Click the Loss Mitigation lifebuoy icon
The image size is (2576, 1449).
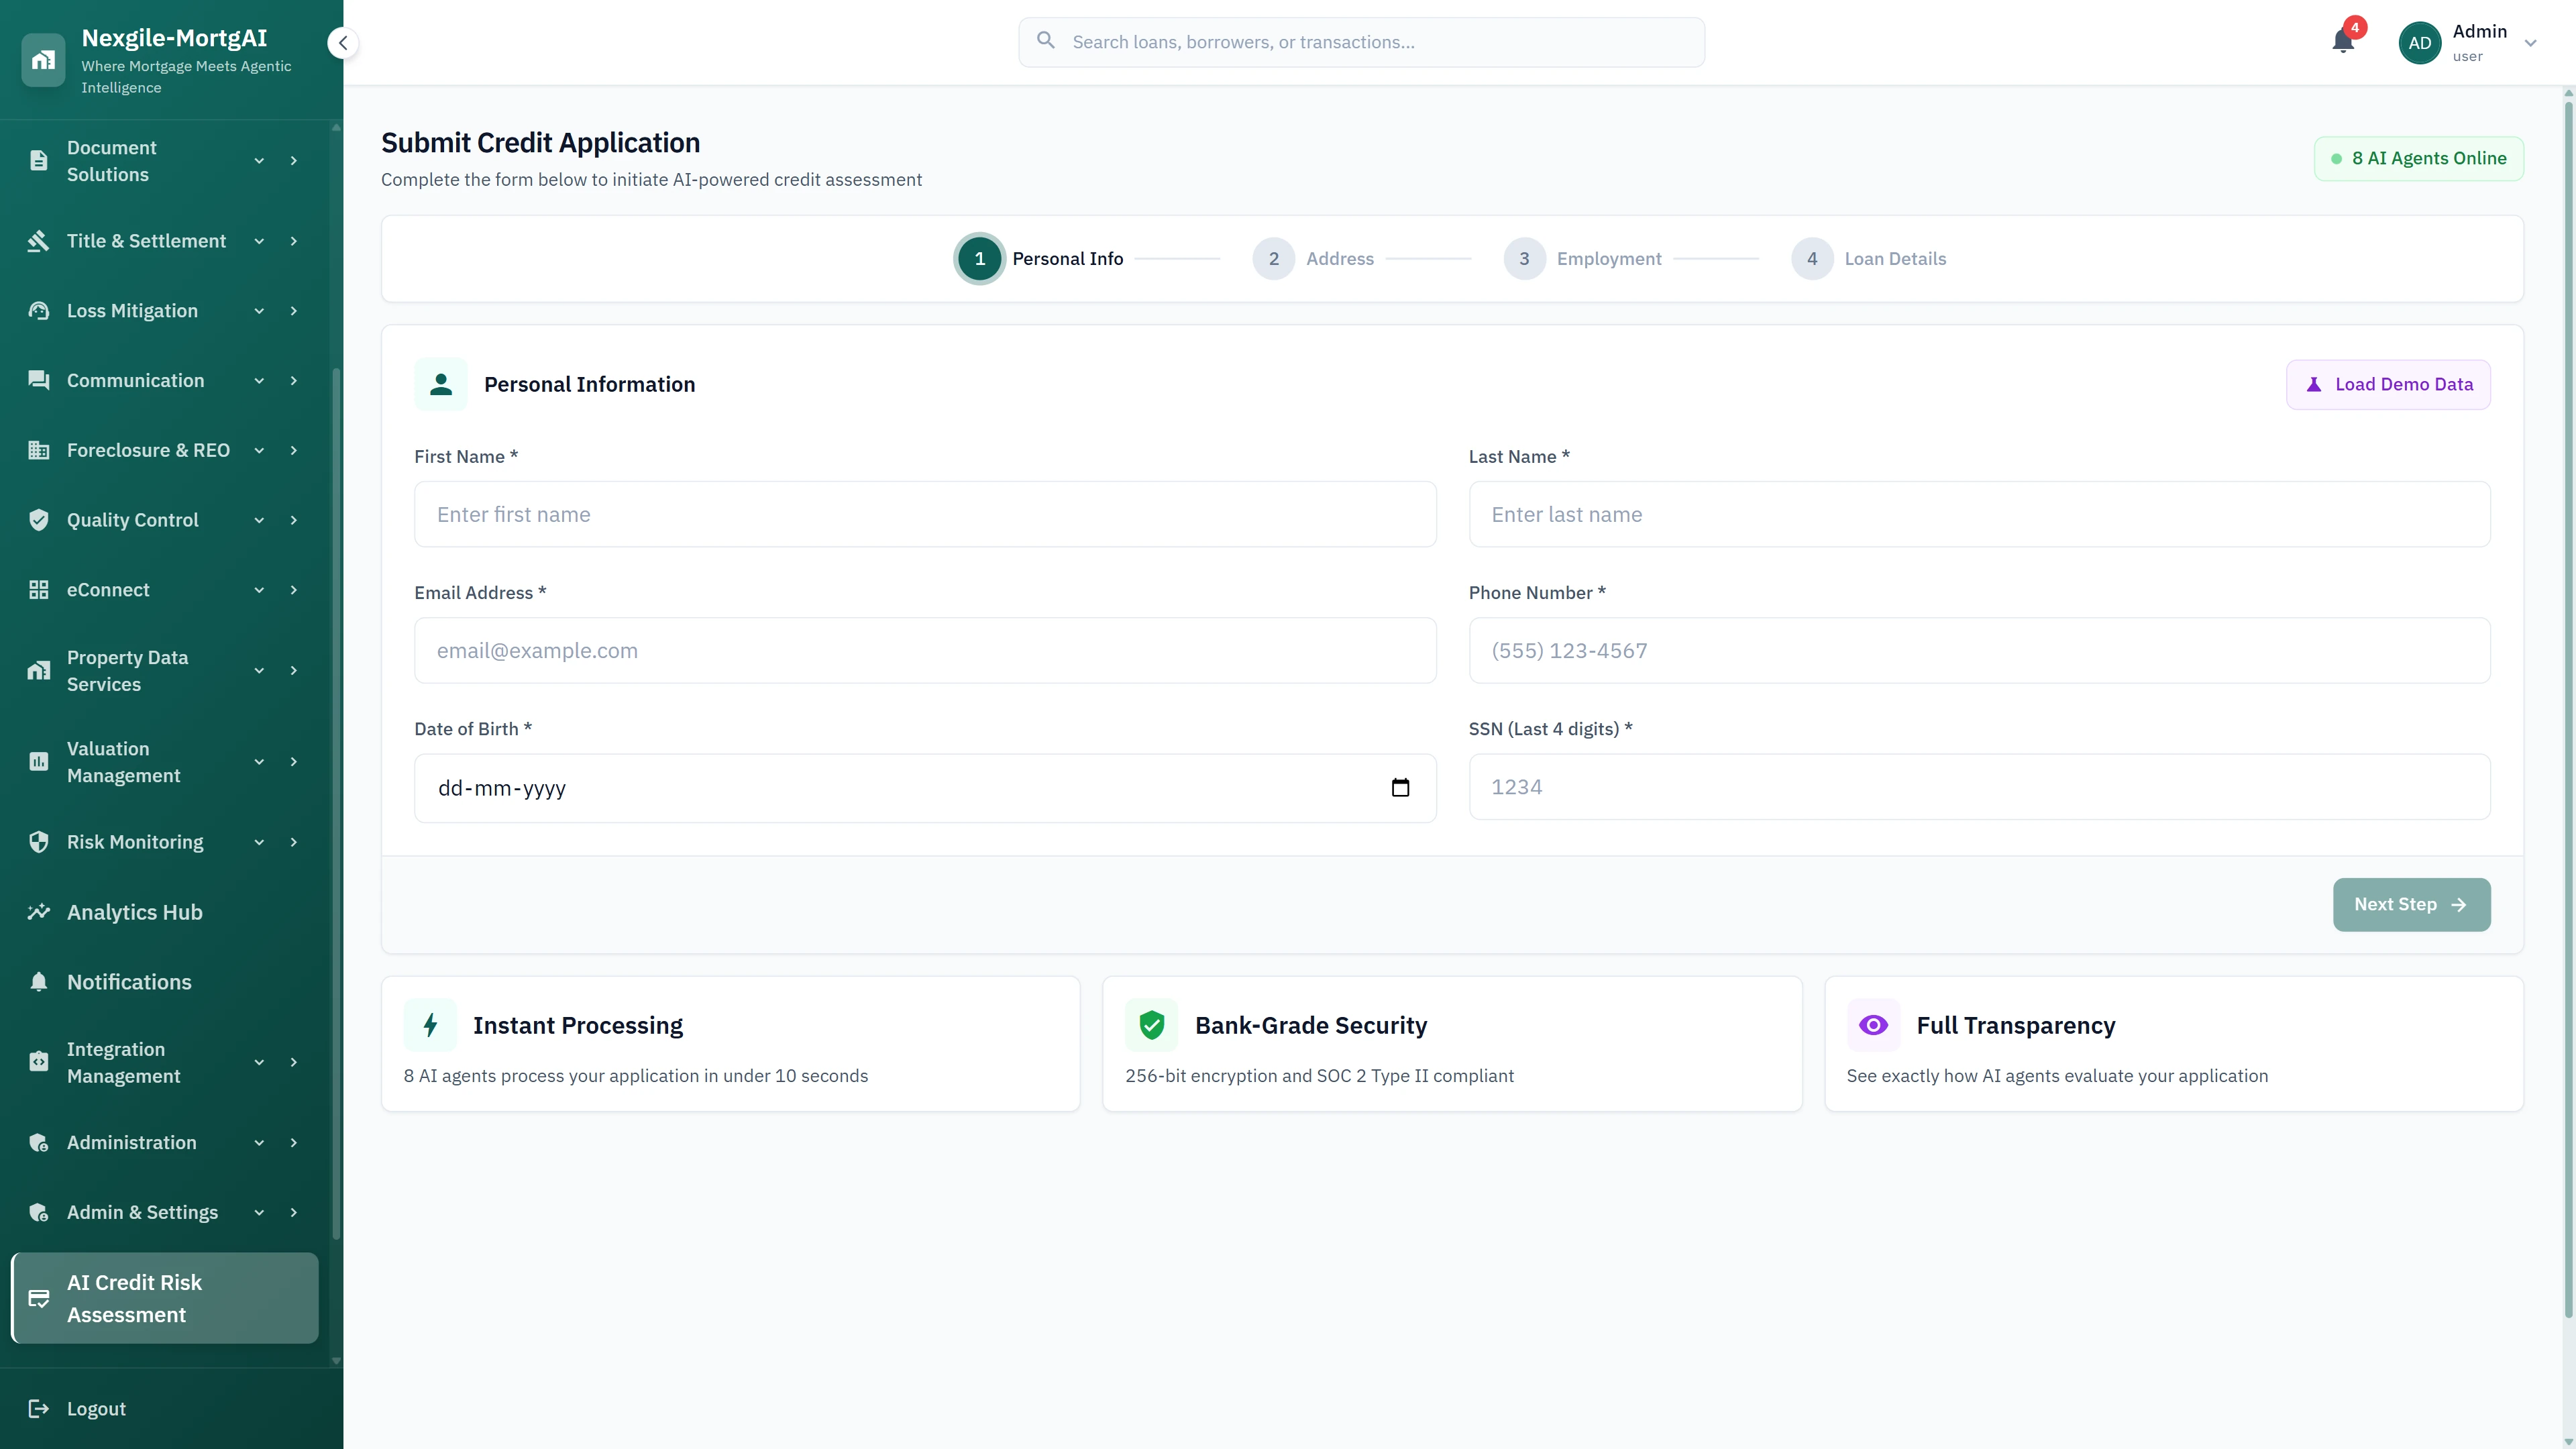click(38, 310)
